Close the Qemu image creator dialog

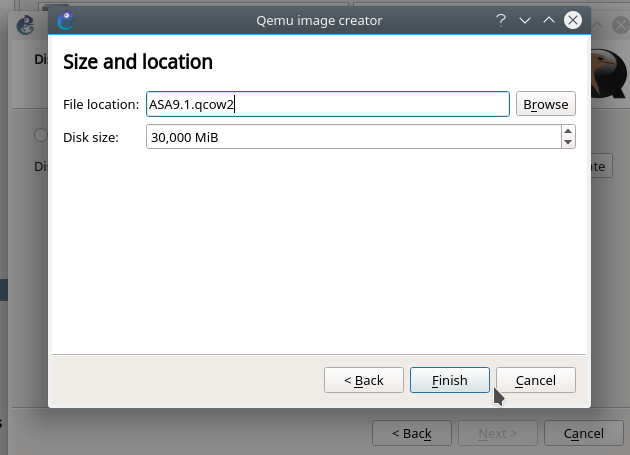tap(573, 20)
